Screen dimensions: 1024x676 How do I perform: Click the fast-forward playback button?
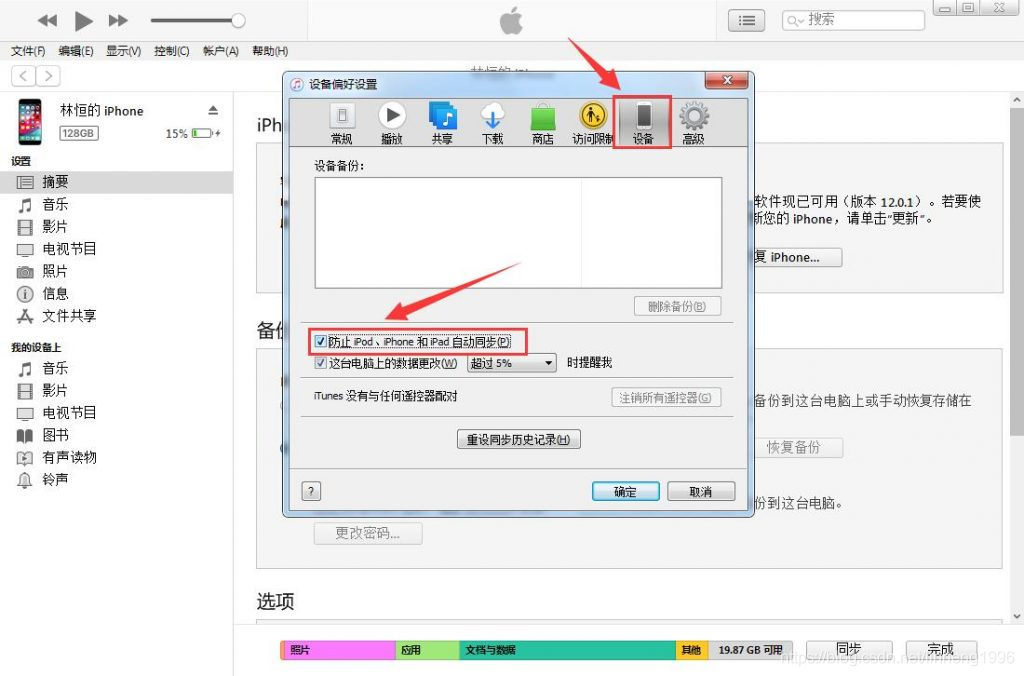coord(118,20)
